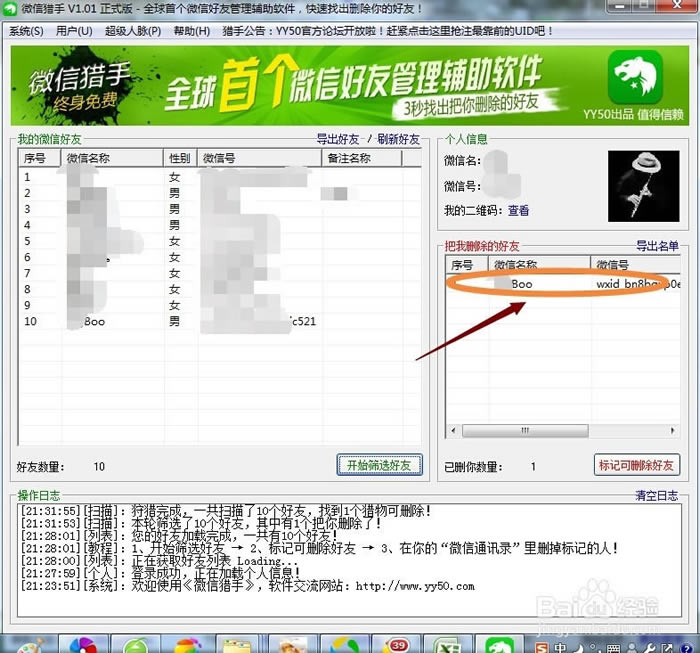The image size is (700, 653).
Task: Click the 备注名称 column header
Action: [x=362, y=158]
